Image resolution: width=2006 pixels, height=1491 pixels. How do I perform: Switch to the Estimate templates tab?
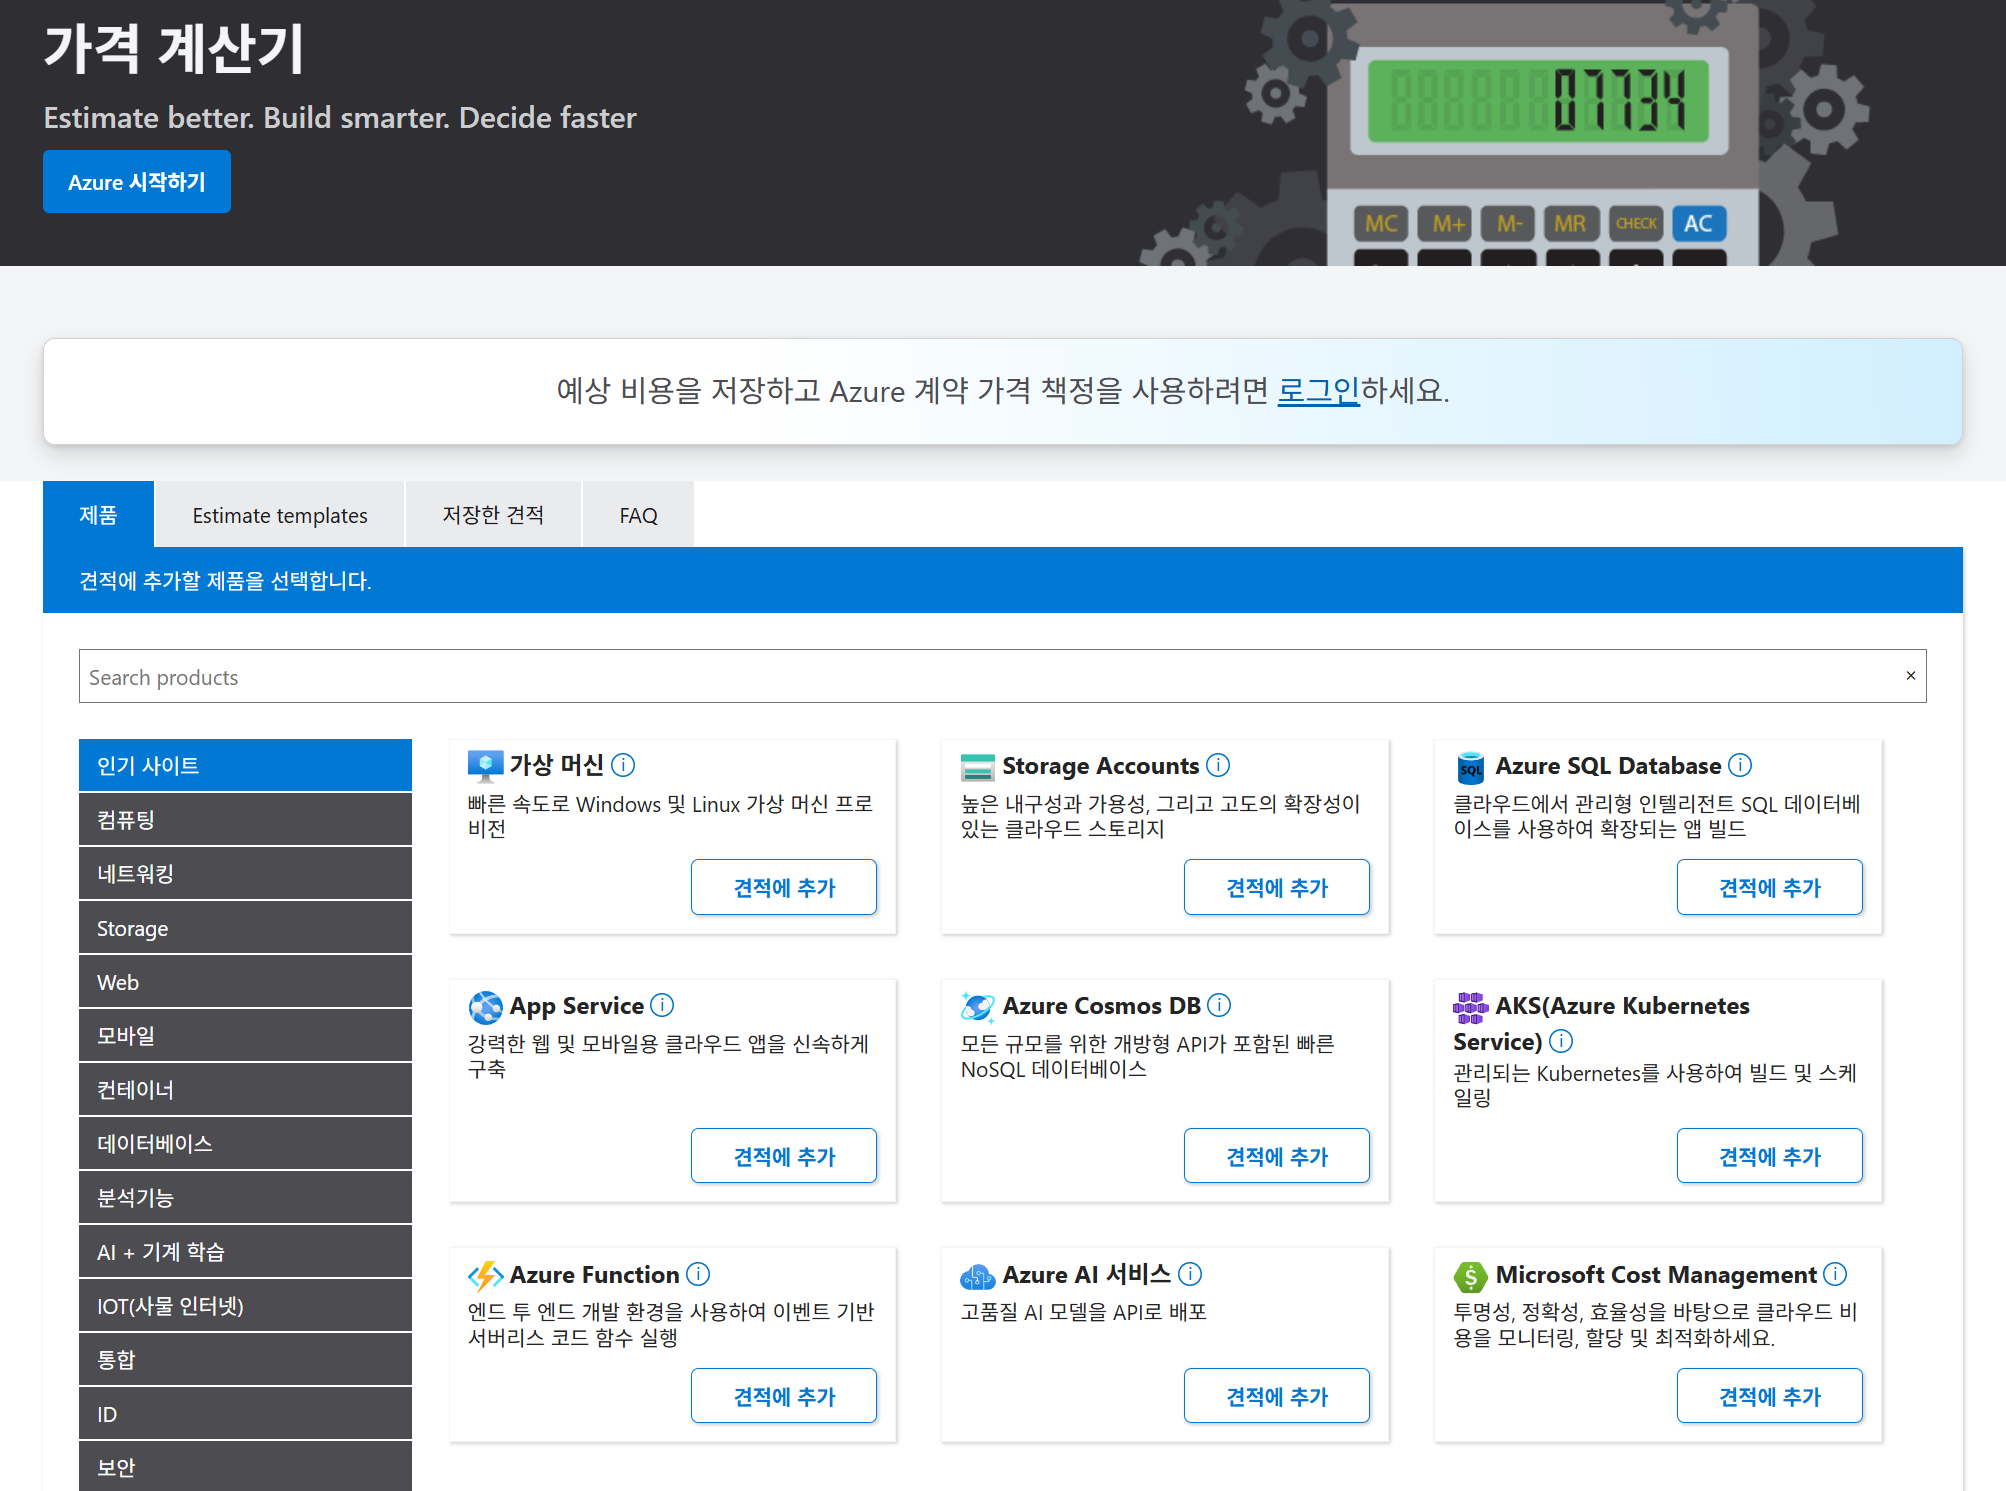click(x=280, y=515)
